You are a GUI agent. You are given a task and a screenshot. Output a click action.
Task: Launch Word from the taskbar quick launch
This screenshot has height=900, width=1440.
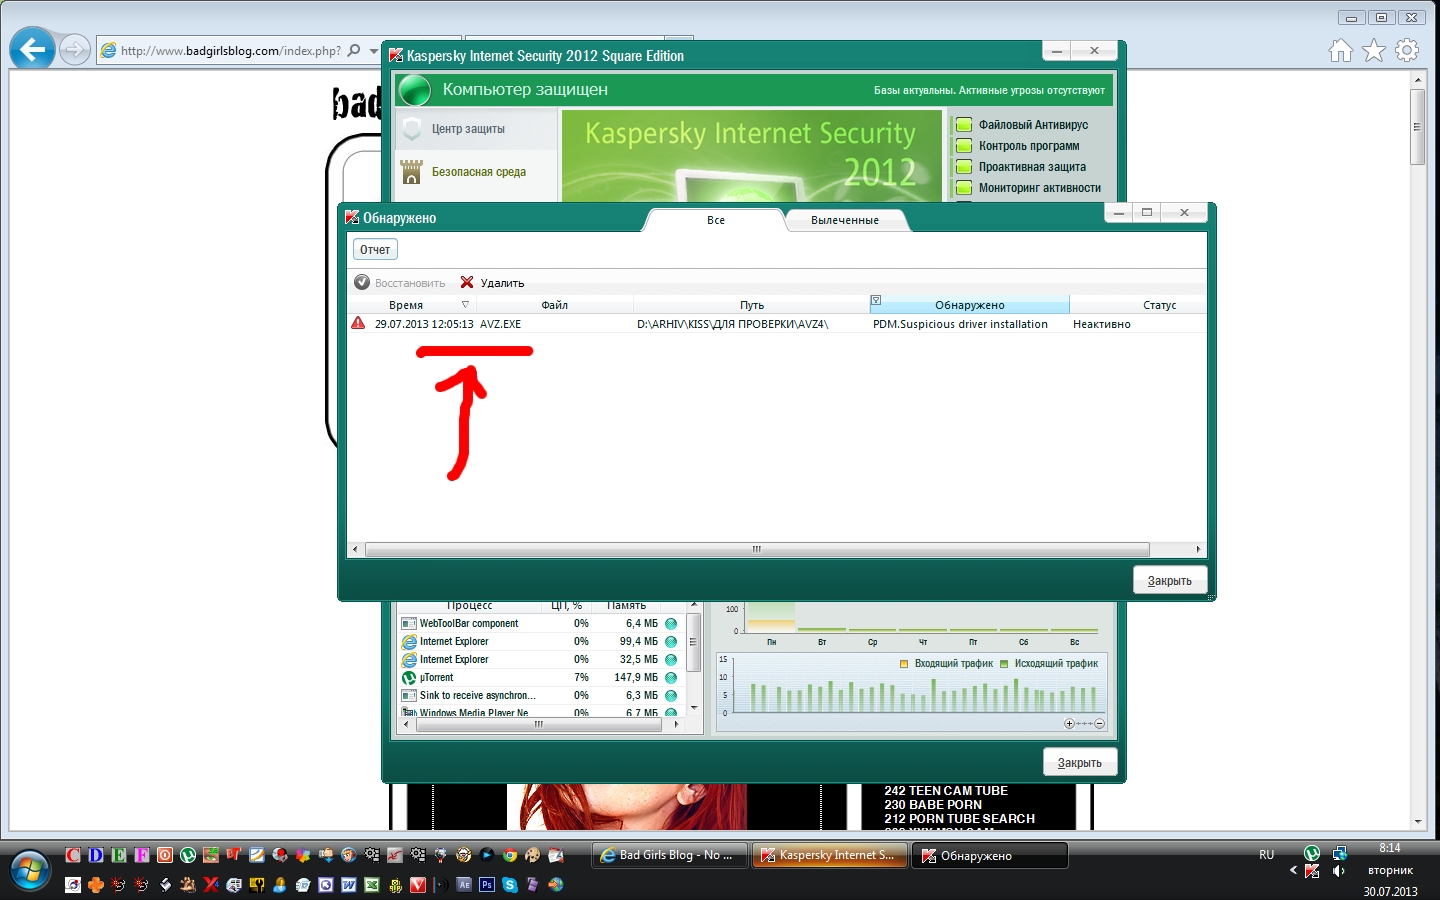pos(349,884)
